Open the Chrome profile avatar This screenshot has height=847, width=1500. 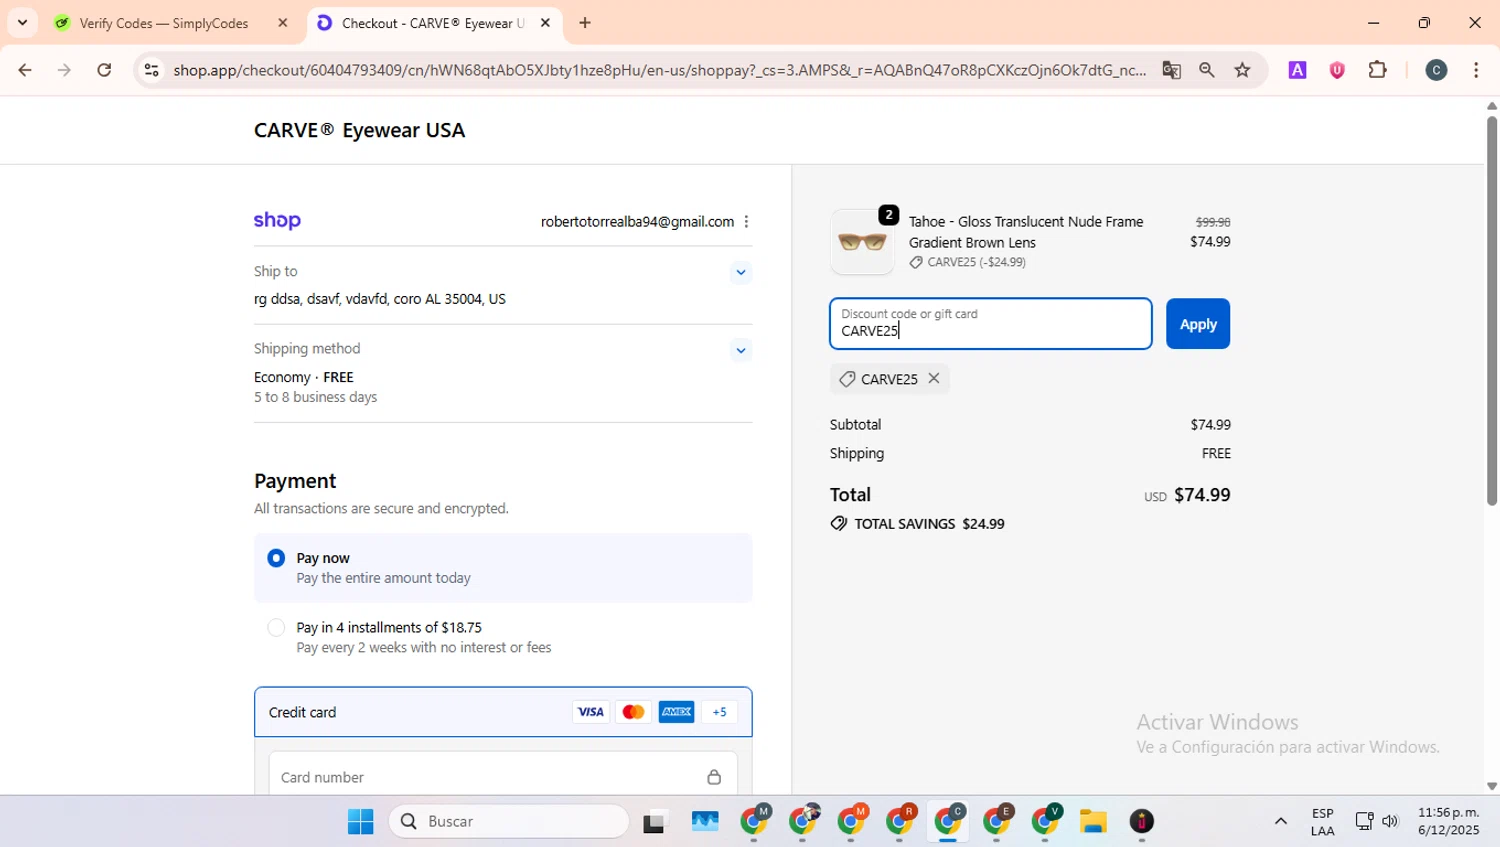tap(1436, 70)
